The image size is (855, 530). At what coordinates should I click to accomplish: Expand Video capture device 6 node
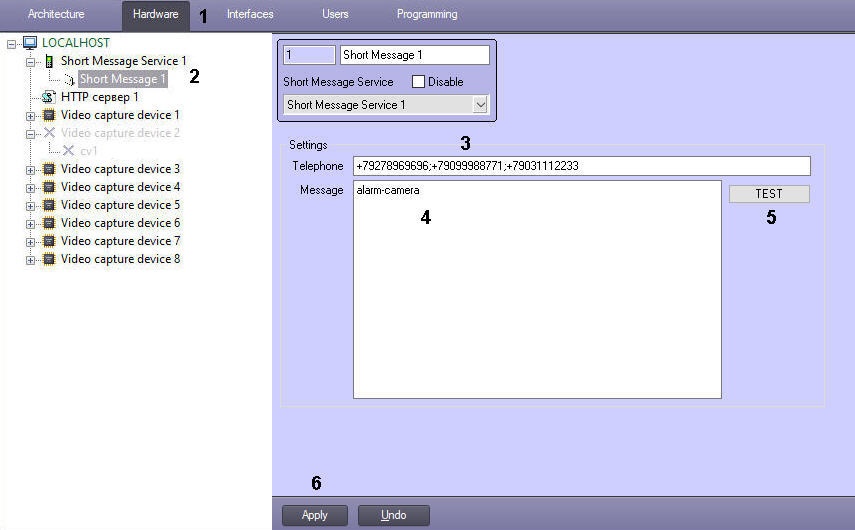[31, 224]
